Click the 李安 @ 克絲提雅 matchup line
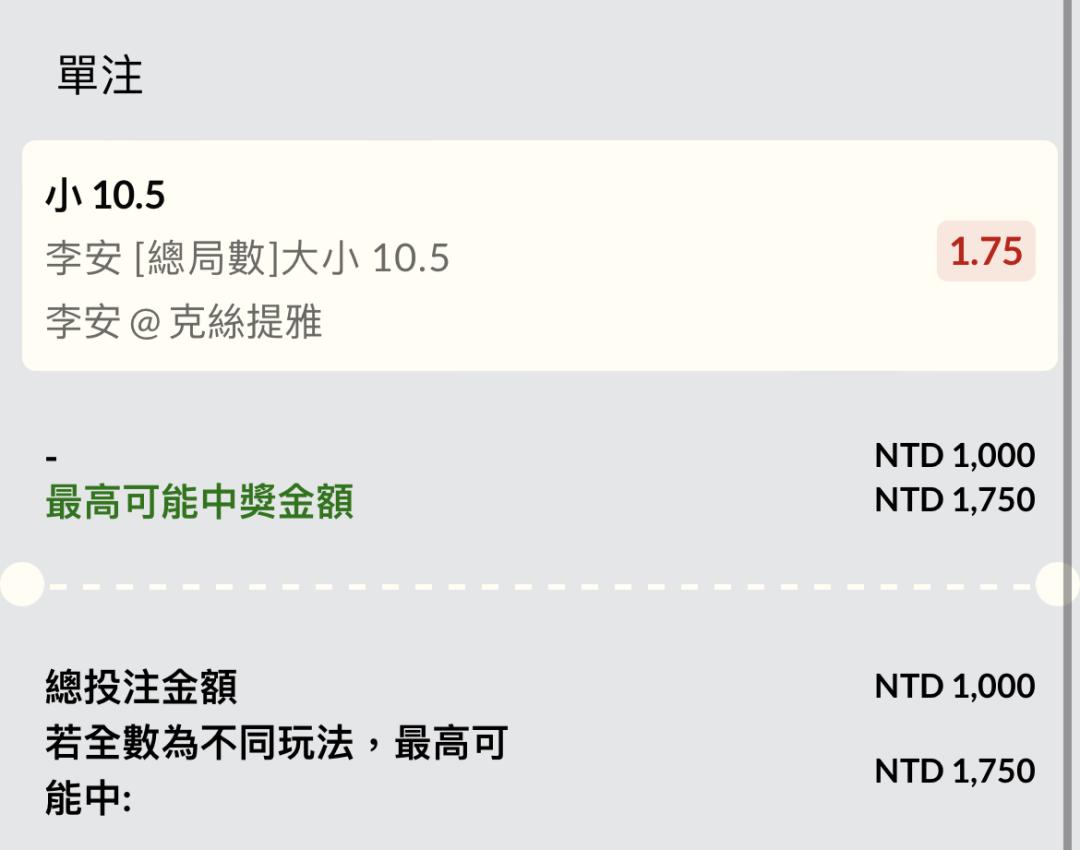Image resolution: width=1080 pixels, height=850 pixels. [184, 322]
